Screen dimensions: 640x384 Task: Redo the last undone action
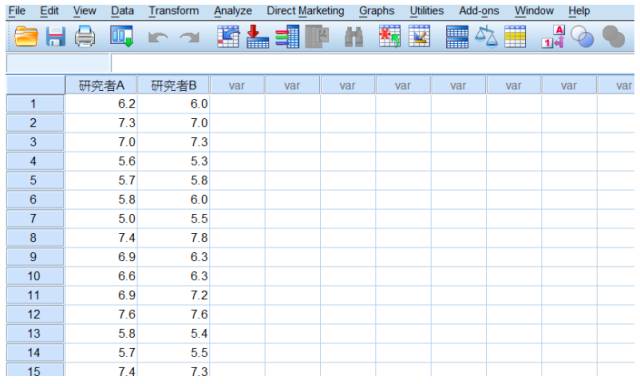pos(190,38)
